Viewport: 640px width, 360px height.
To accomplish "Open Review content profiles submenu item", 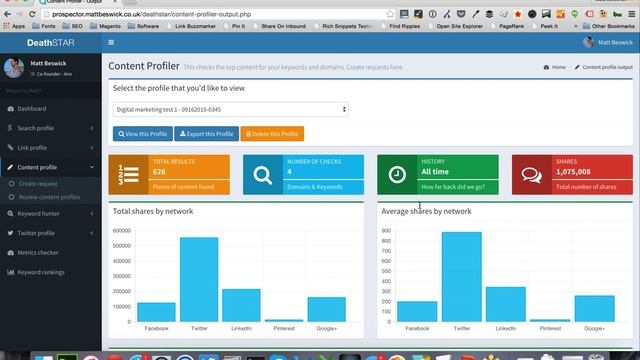I will tap(49, 197).
